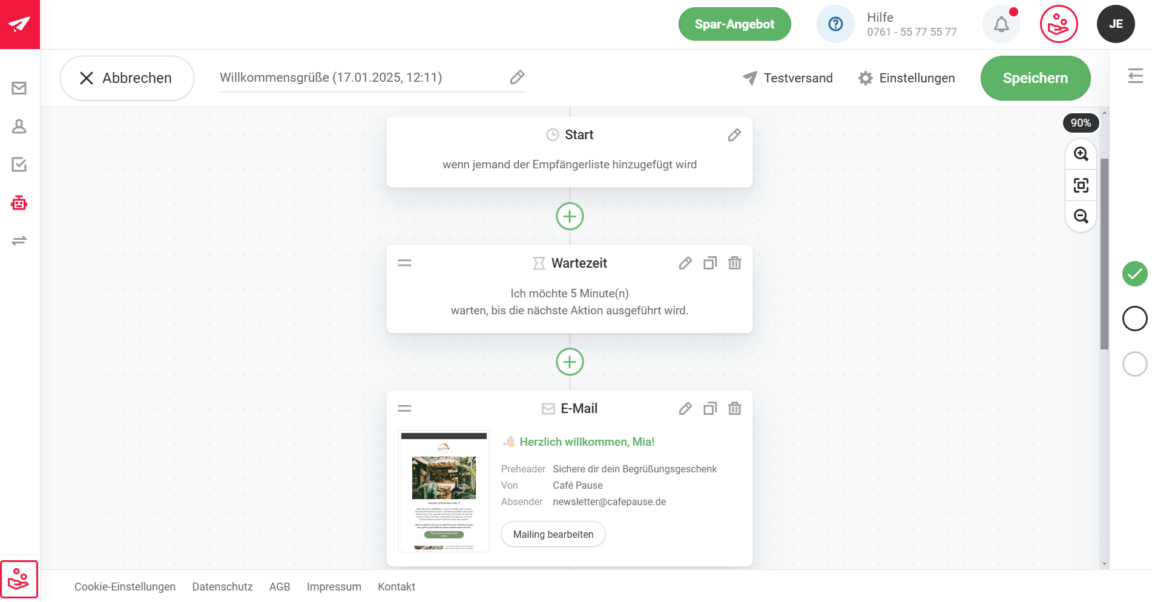Select the dark outlined step circle

(1134, 318)
